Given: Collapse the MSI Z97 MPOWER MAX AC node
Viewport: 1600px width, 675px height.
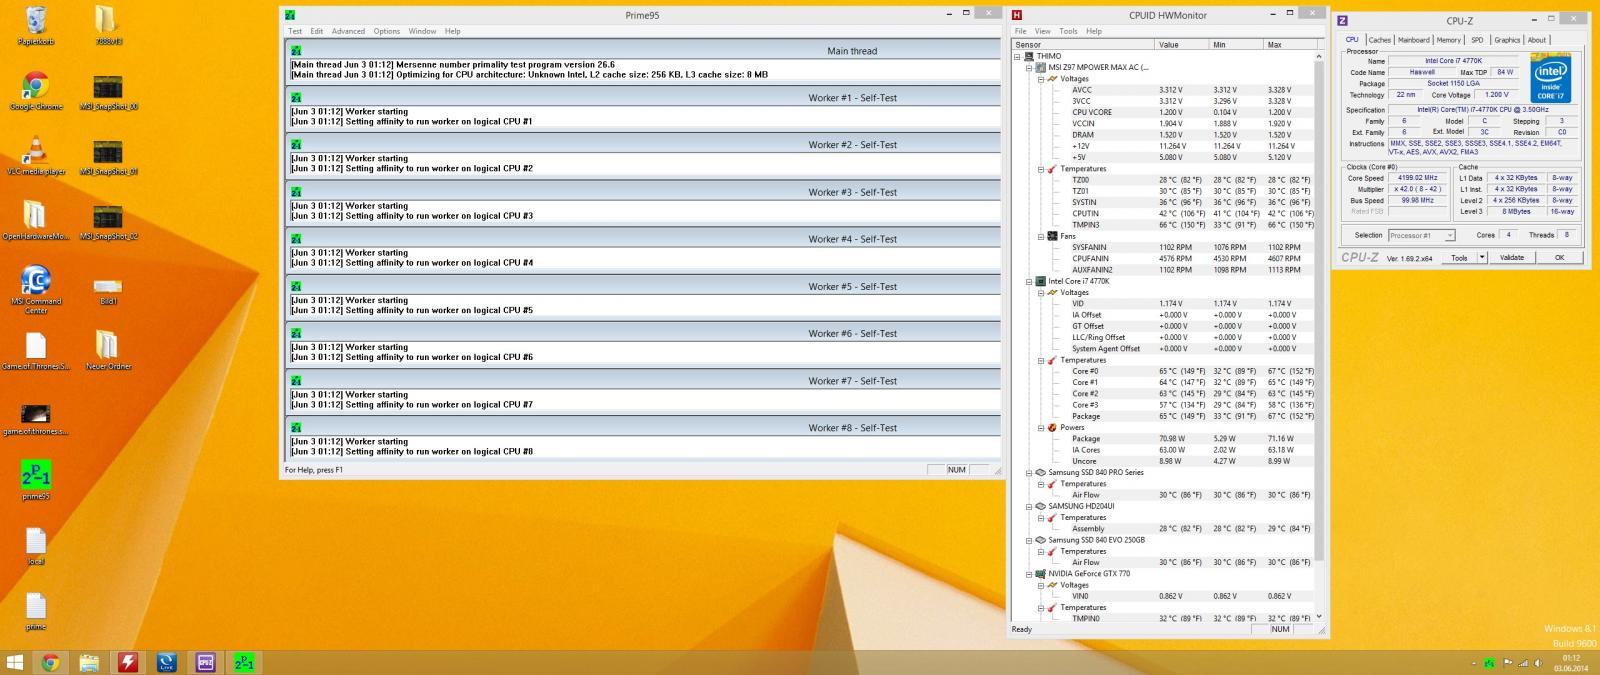Looking at the screenshot, I should coord(1029,68).
